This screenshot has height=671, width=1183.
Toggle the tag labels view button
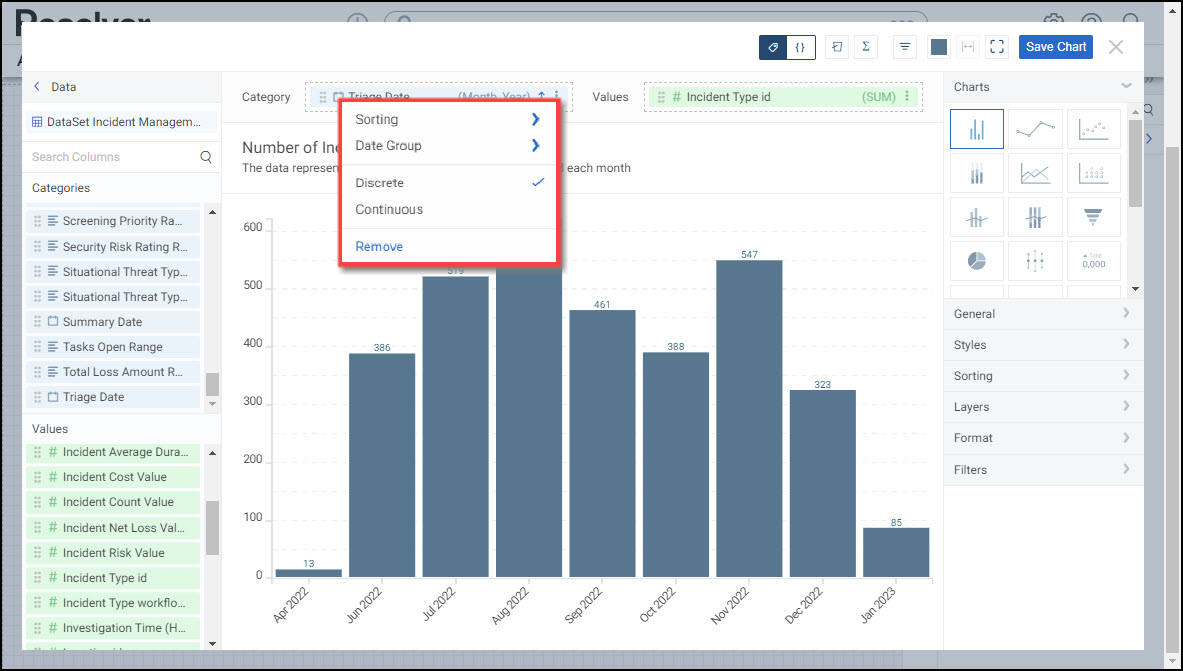point(773,47)
